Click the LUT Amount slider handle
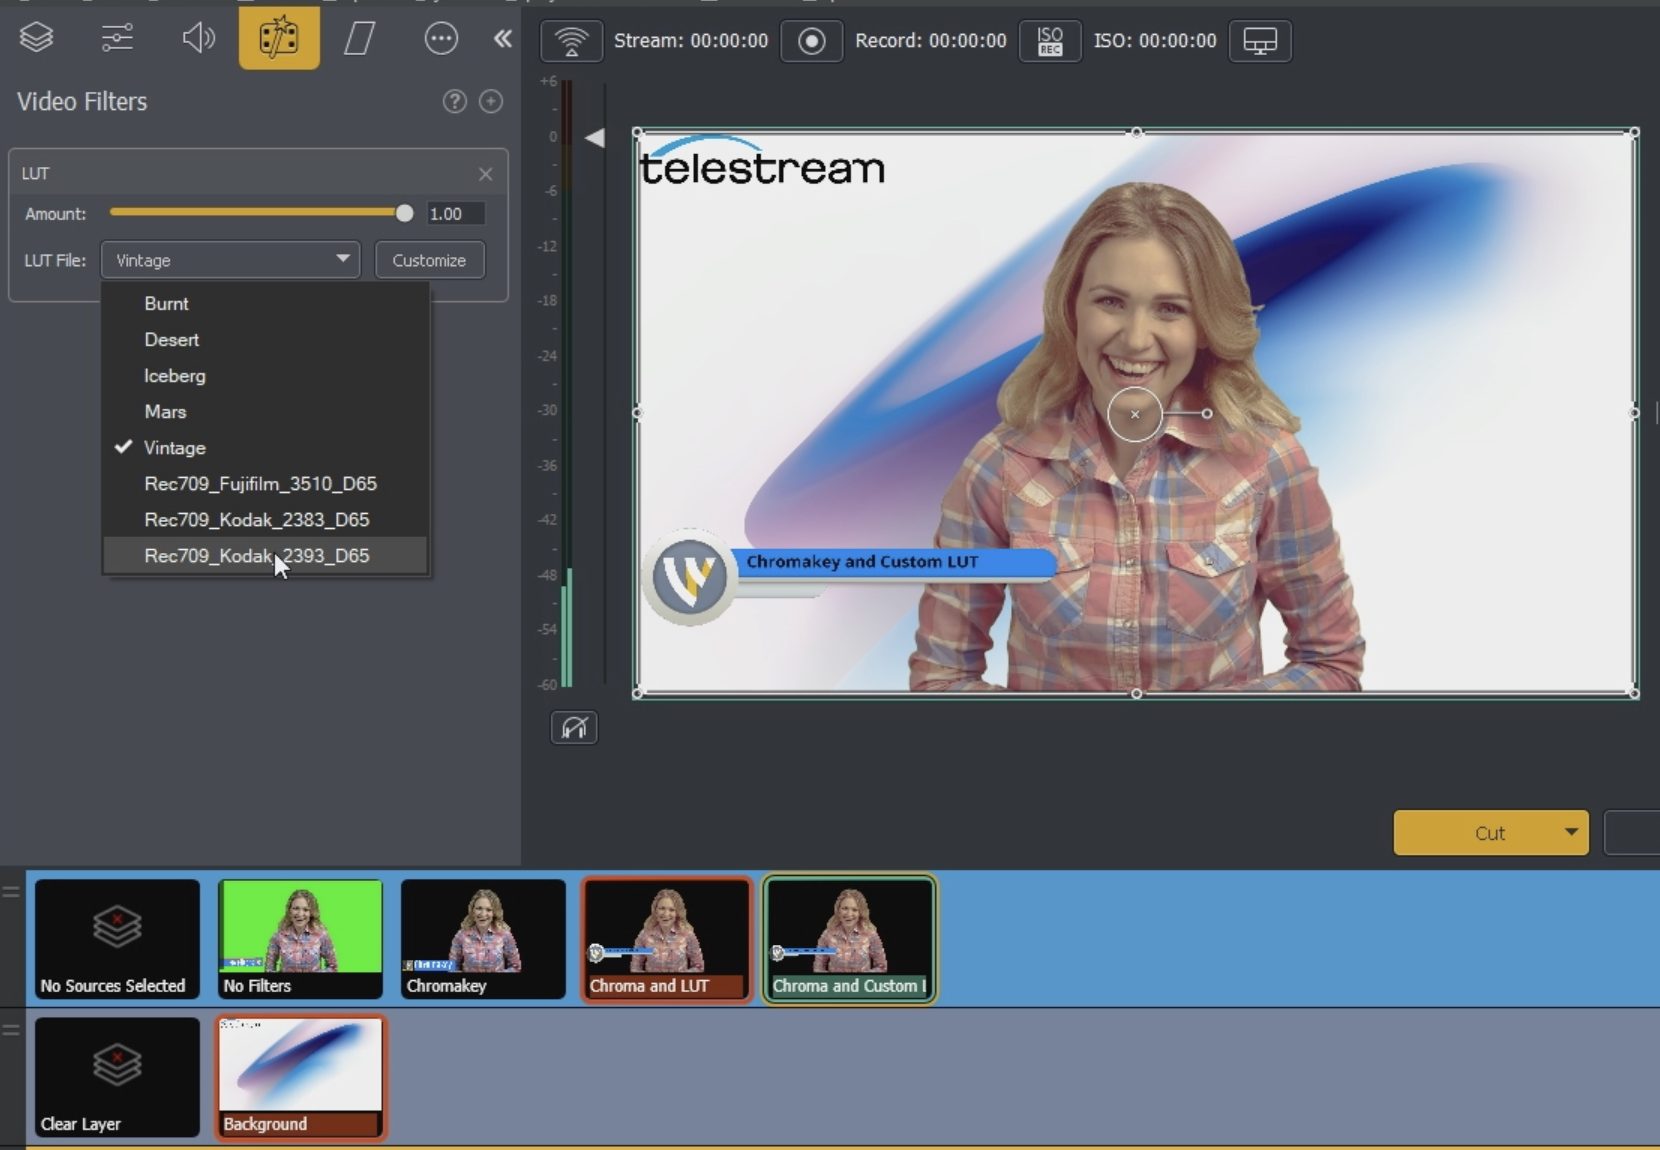Image resolution: width=1660 pixels, height=1150 pixels. pos(404,213)
